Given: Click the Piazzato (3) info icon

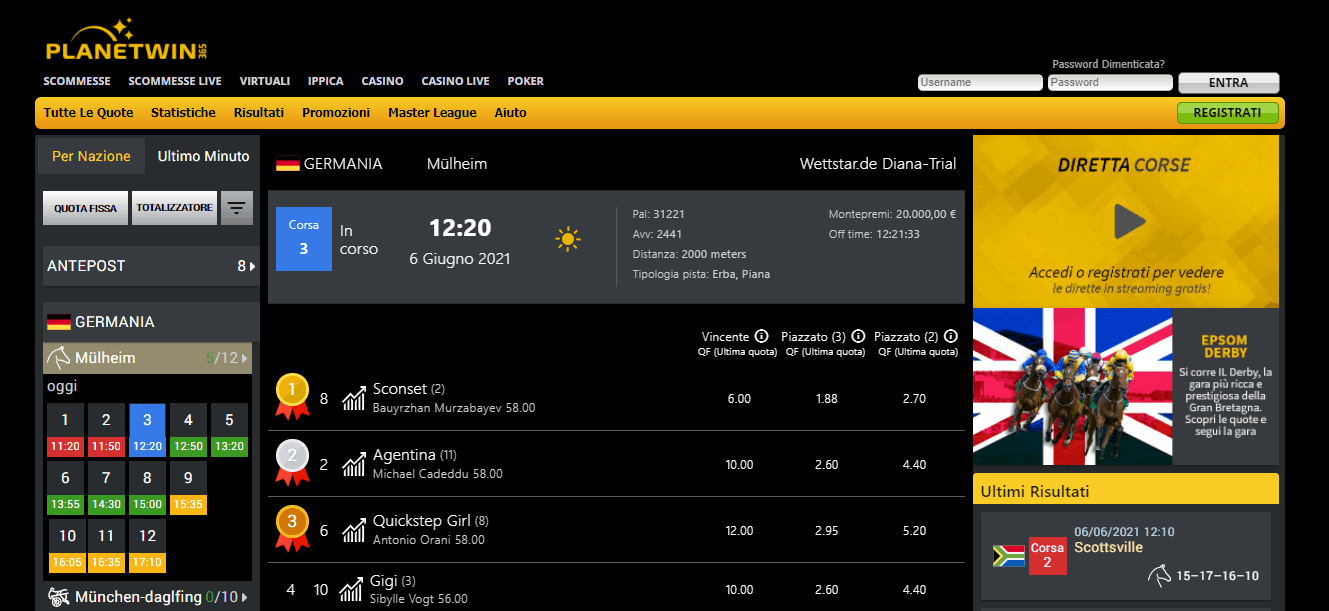Looking at the screenshot, I should pos(858,337).
